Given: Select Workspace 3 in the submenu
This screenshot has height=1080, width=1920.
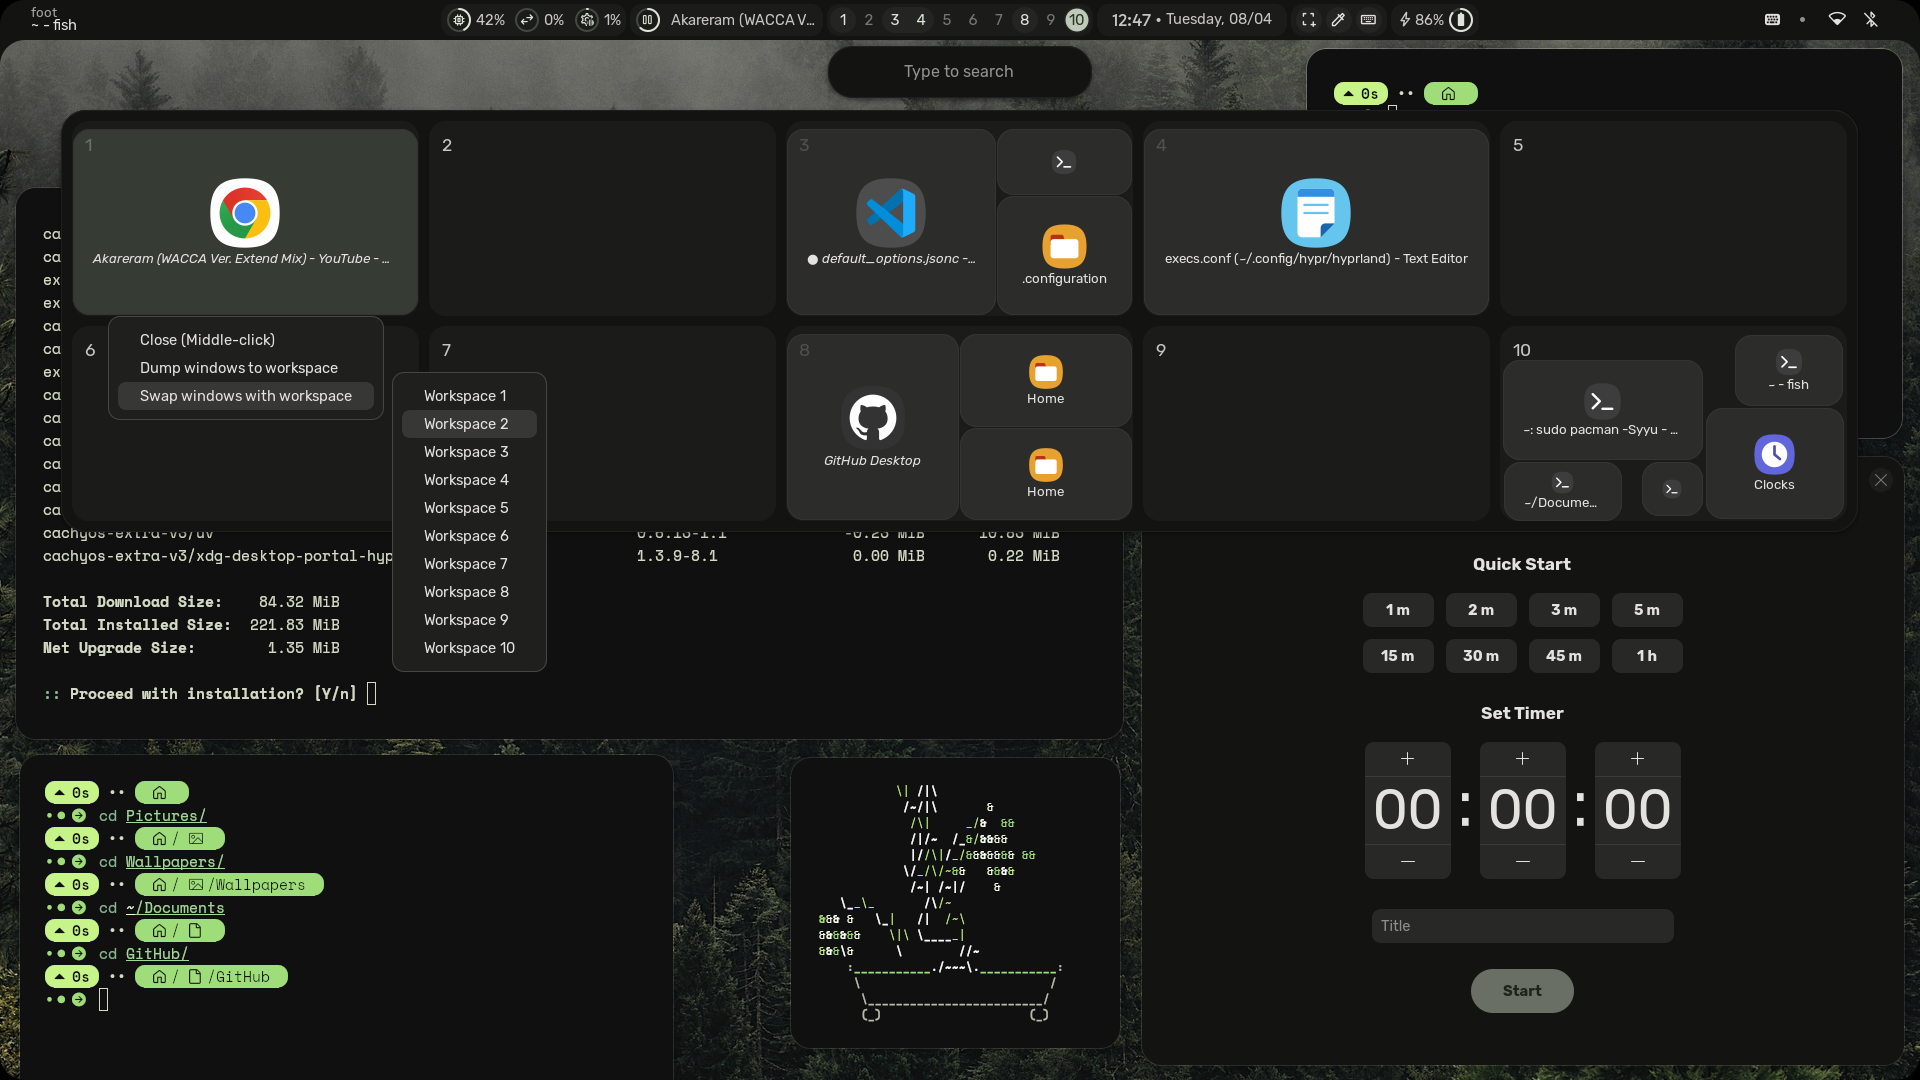Looking at the screenshot, I should coord(469,452).
